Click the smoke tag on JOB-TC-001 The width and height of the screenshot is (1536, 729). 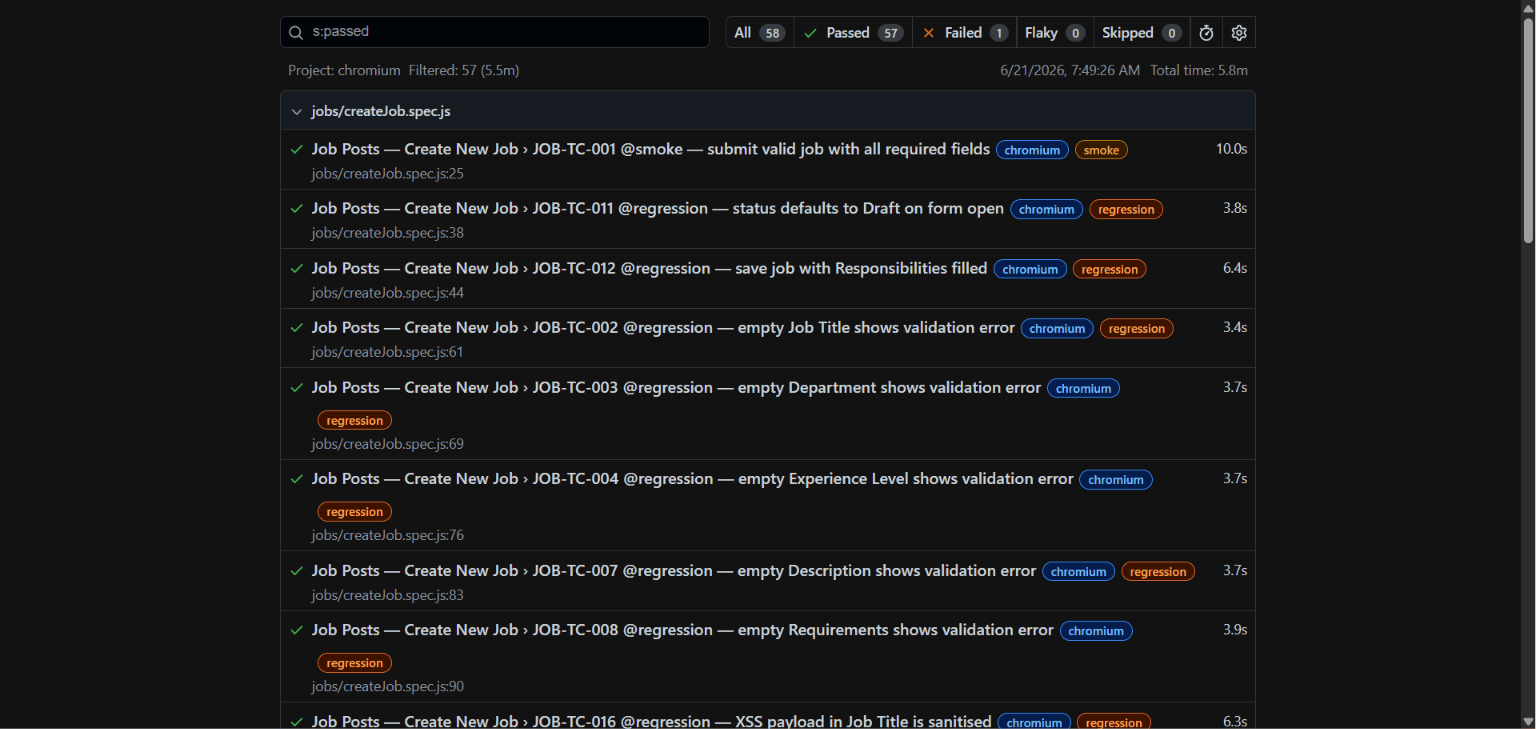coord(1101,150)
